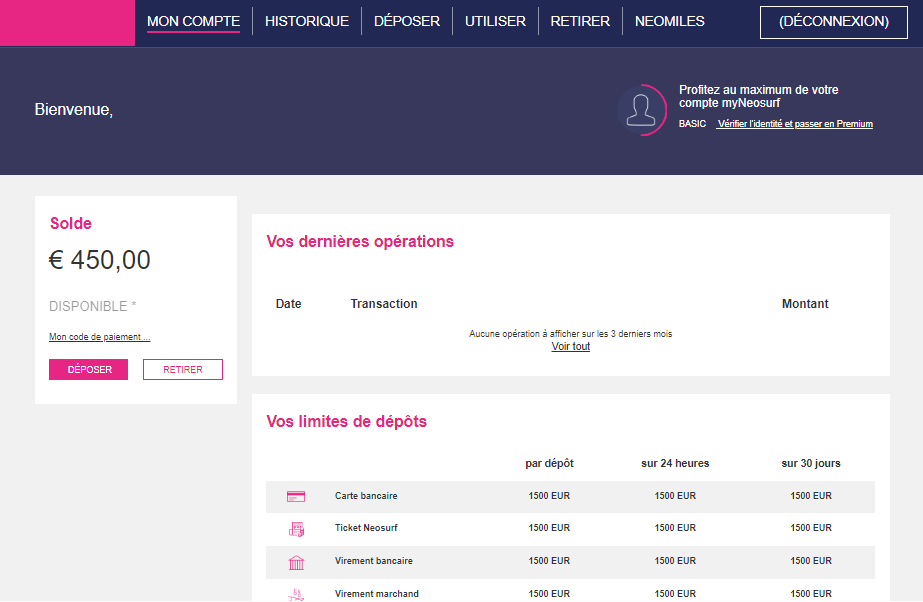The height and width of the screenshot is (602, 923).
Task: Click the Virement bancaire row label
Action: [x=374, y=561]
